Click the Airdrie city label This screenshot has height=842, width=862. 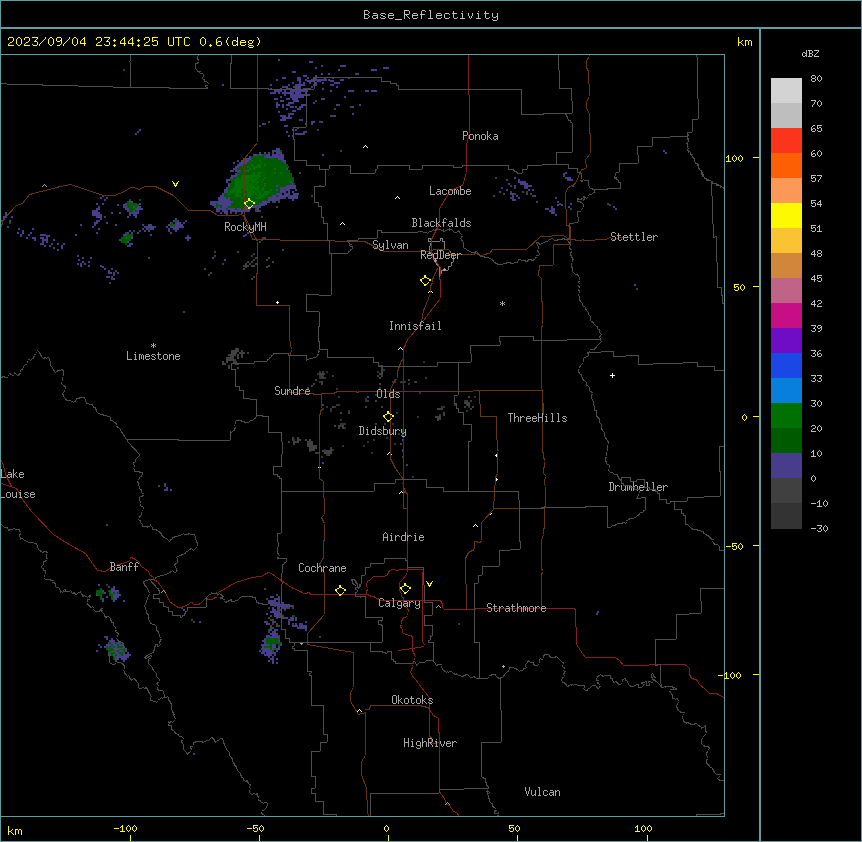(403, 537)
